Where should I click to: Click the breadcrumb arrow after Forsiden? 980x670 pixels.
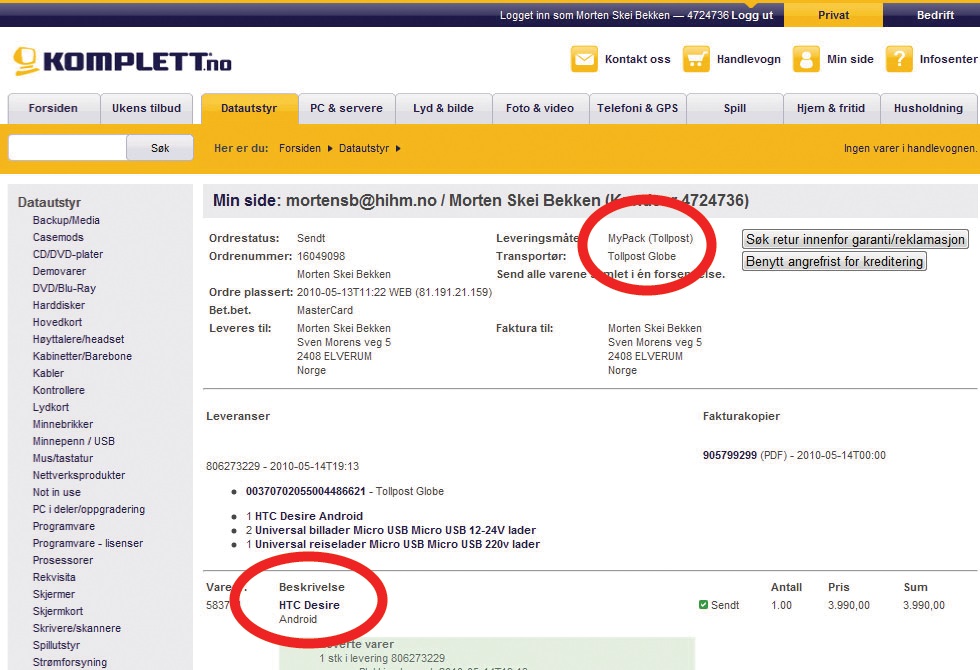(x=330, y=149)
